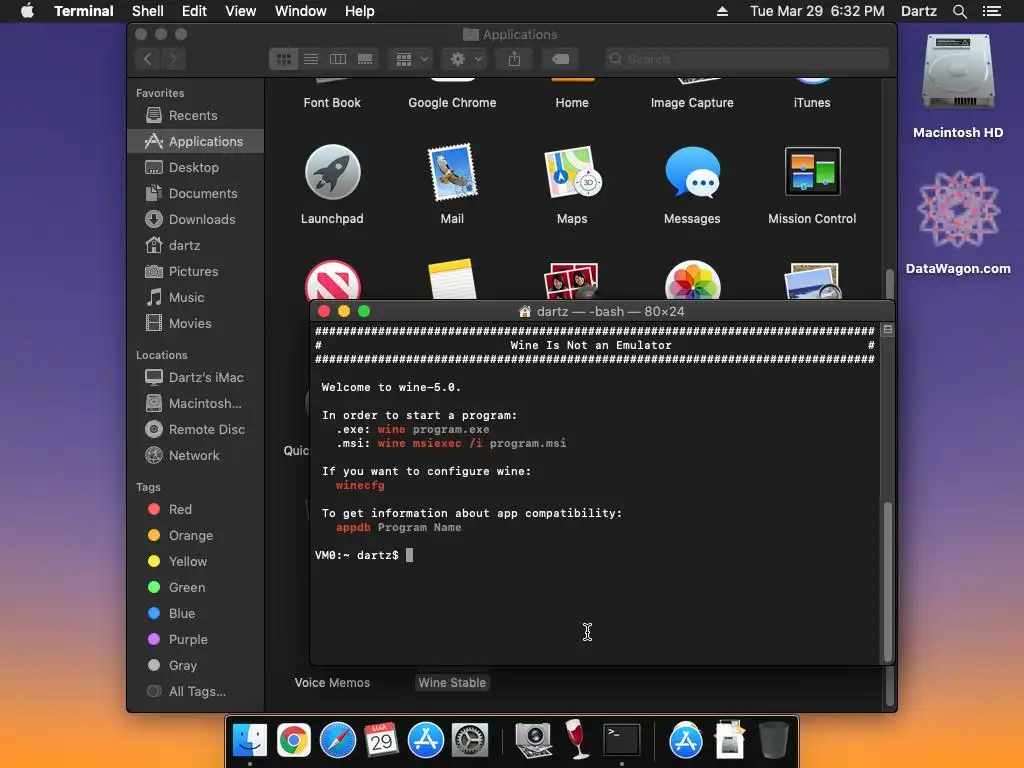Switch Finder to gallery view
Viewport: 1024px width, 768px height.
click(x=365, y=59)
